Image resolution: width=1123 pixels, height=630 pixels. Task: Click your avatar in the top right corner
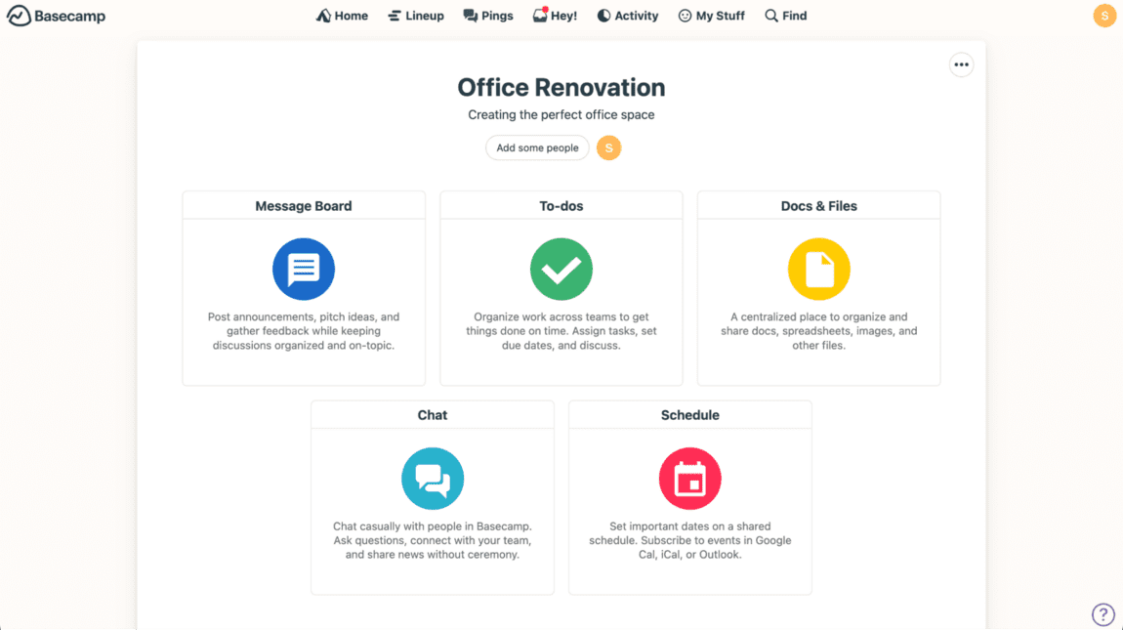click(x=1104, y=15)
